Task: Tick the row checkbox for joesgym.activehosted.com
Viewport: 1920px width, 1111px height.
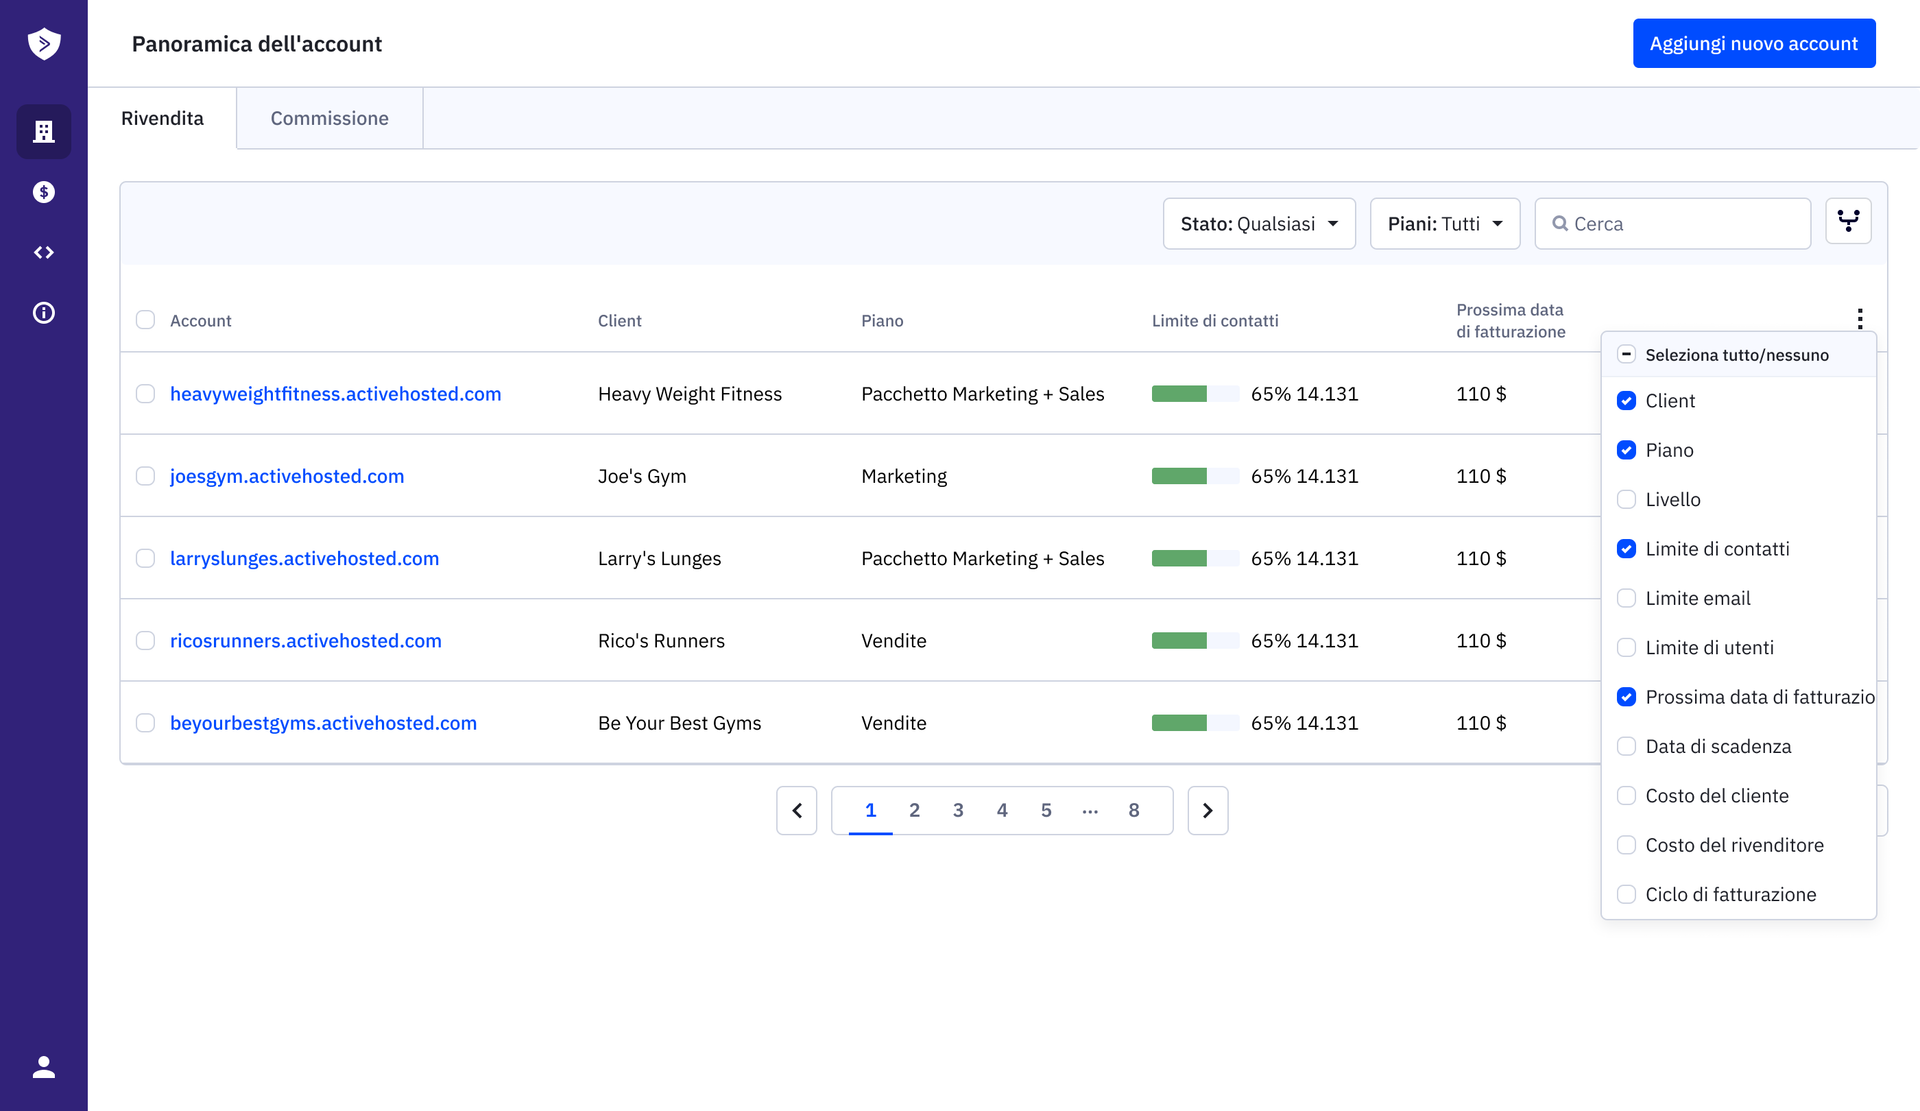Action: 146,476
